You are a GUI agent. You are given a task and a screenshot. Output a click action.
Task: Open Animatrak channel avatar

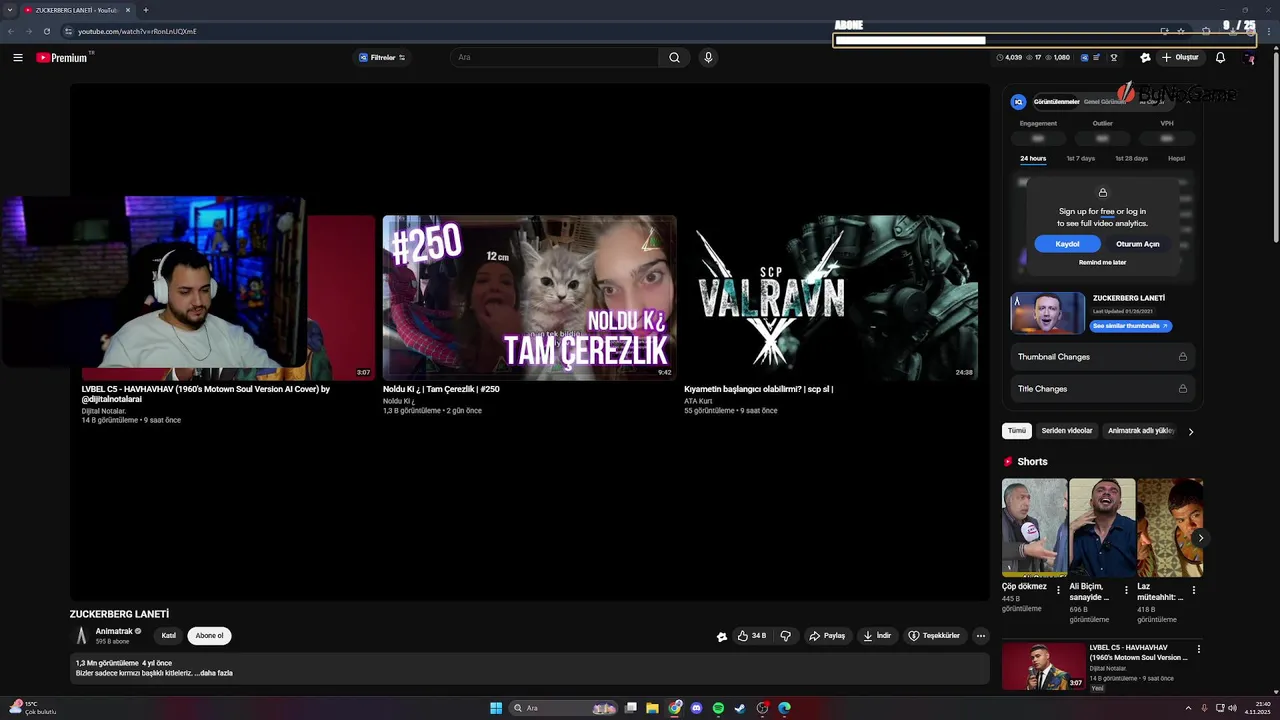82,636
